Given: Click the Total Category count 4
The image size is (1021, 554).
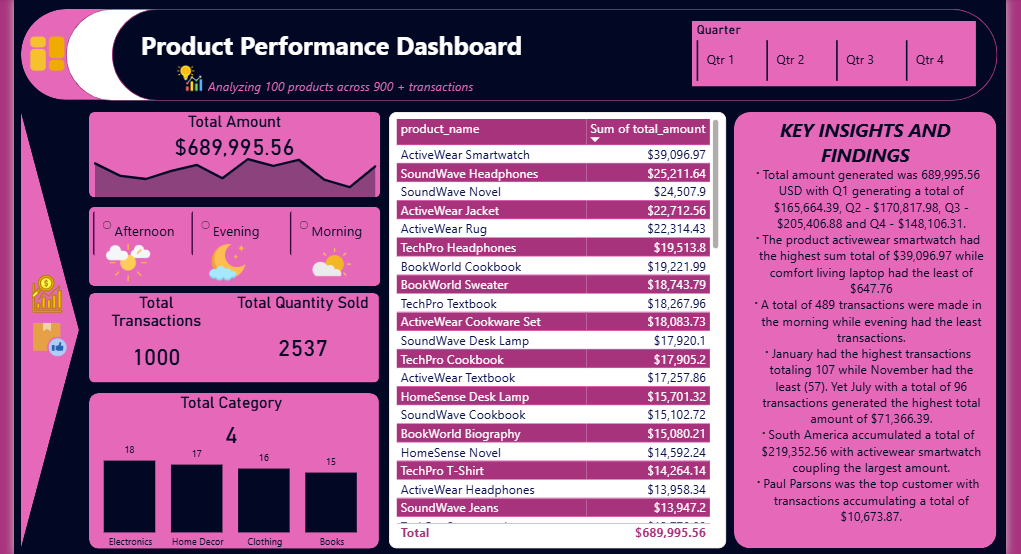Looking at the screenshot, I should [231, 436].
